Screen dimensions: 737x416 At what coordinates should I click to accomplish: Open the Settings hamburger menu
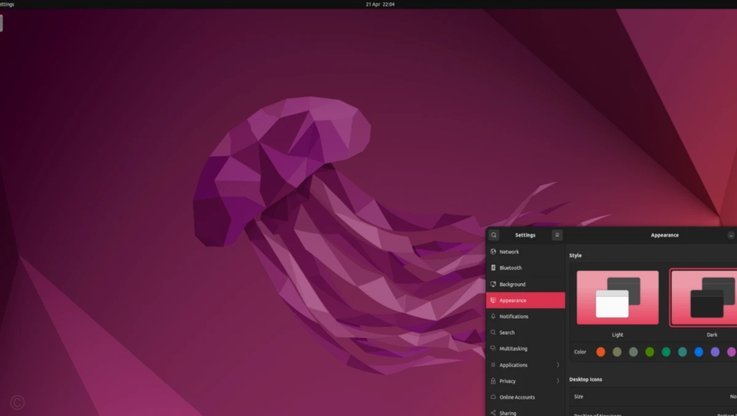click(557, 235)
